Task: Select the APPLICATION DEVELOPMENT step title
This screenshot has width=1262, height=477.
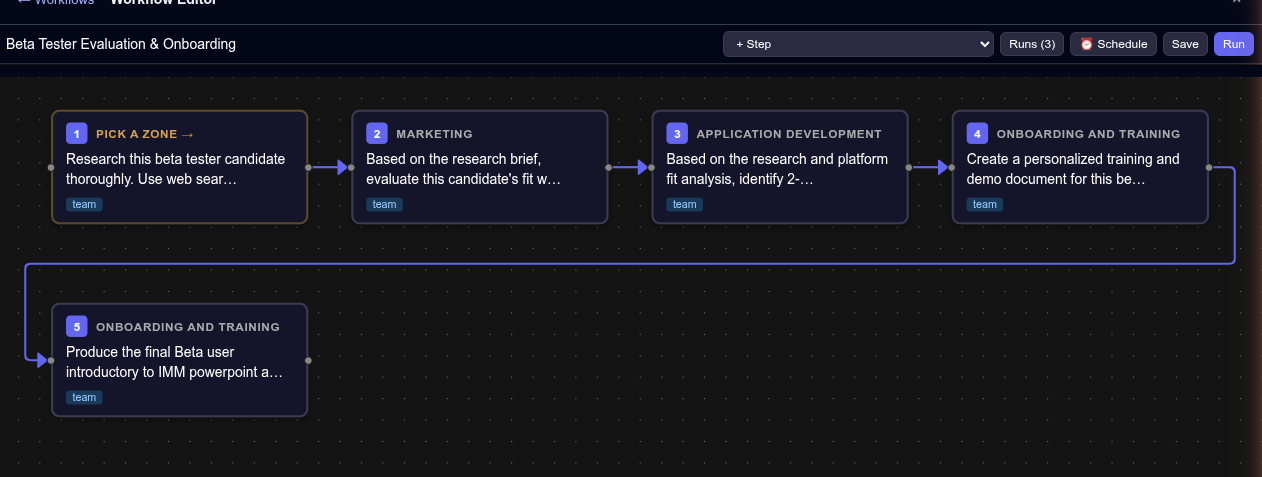Action: click(789, 134)
